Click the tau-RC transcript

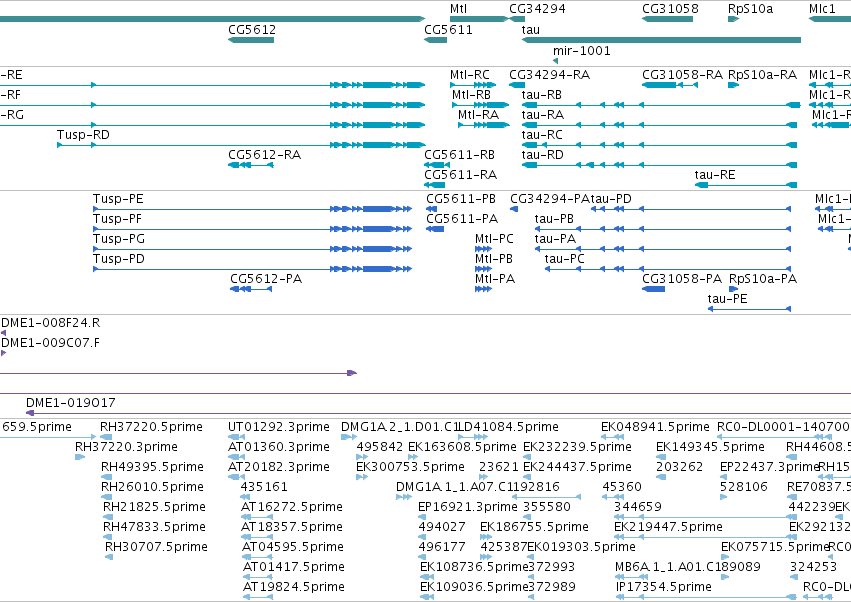point(659,145)
